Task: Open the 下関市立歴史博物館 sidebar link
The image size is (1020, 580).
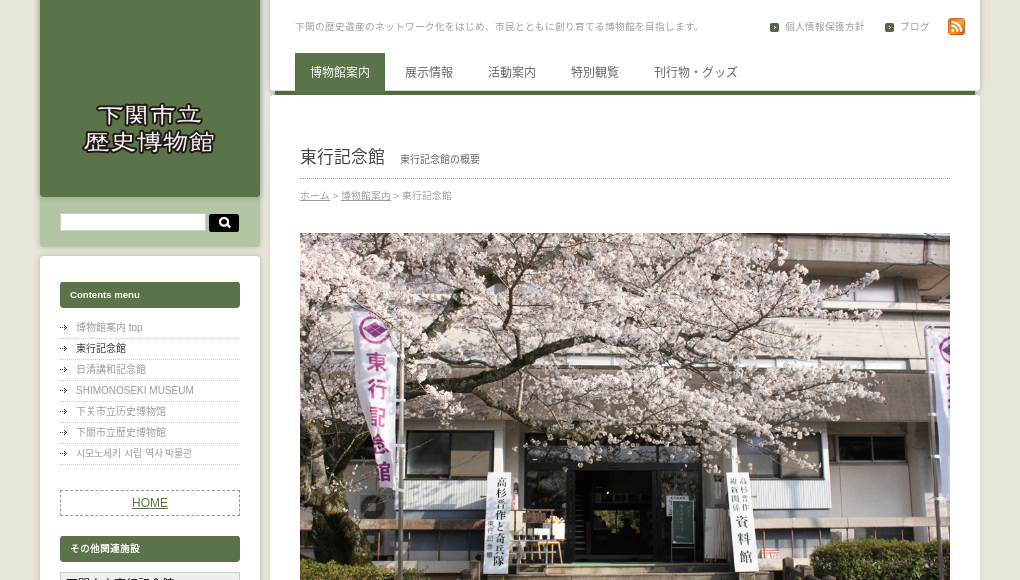Action: point(121,432)
